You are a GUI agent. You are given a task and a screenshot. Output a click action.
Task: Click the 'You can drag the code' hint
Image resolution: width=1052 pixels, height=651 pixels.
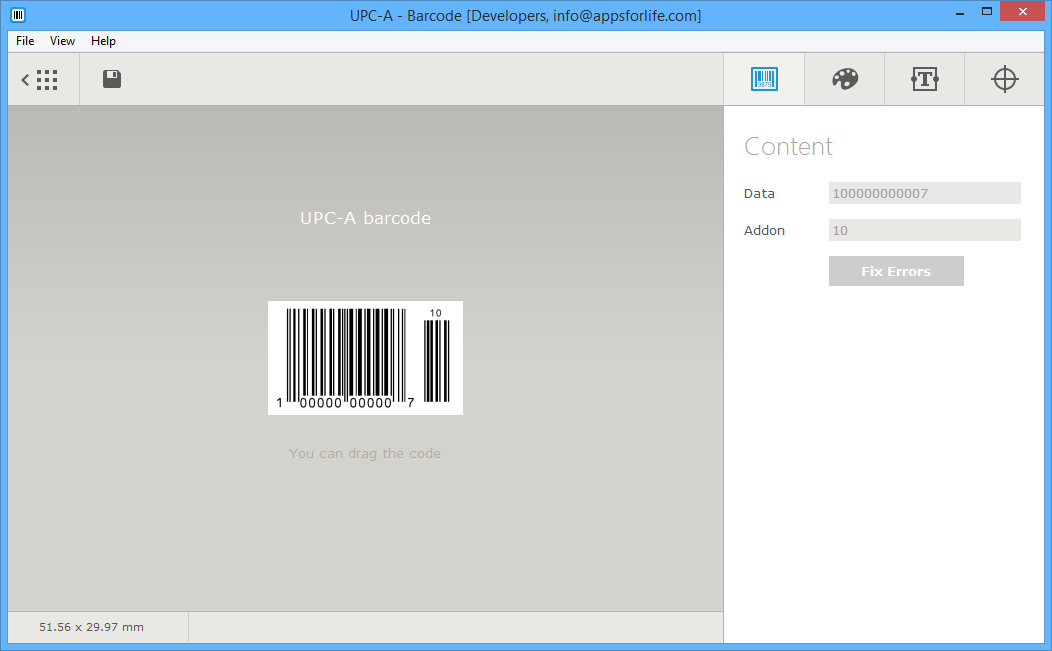click(365, 453)
